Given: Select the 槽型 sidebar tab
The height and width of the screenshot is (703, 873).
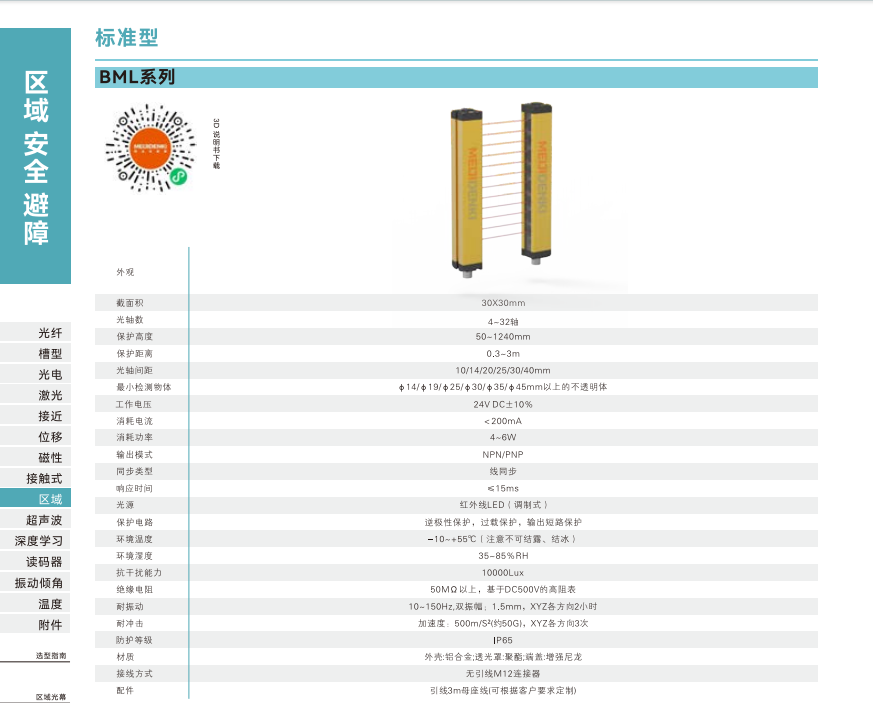Looking at the screenshot, I should click(x=49, y=354).
